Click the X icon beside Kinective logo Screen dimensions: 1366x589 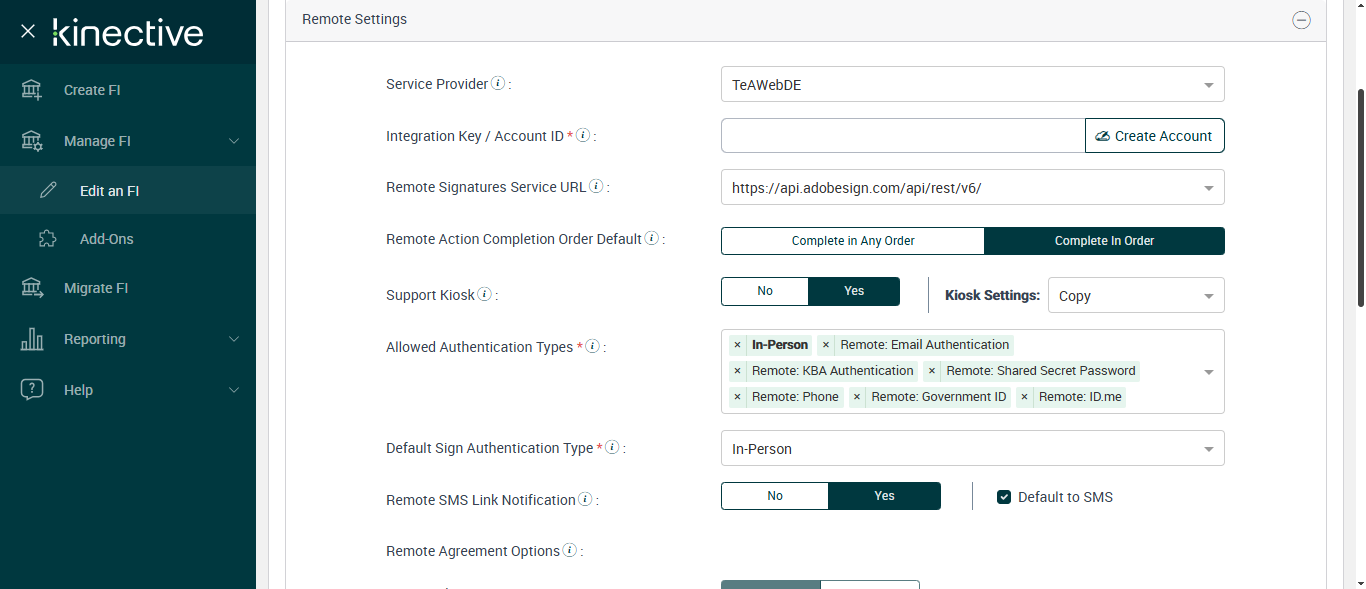[x=28, y=32]
